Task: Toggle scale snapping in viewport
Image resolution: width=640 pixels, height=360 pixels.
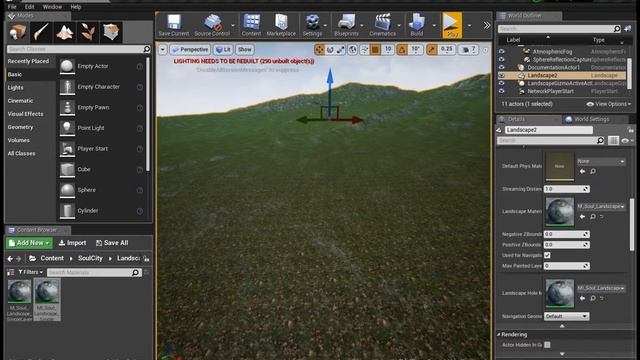Action: pos(431,50)
